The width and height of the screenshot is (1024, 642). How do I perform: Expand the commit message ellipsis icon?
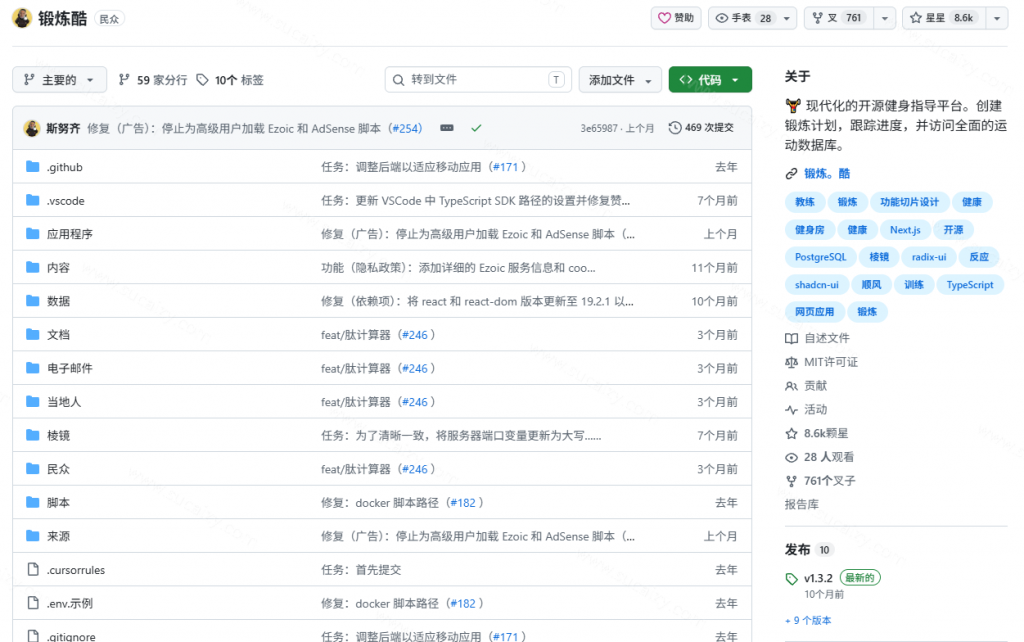pyautogui.click(x=447, y=128)
